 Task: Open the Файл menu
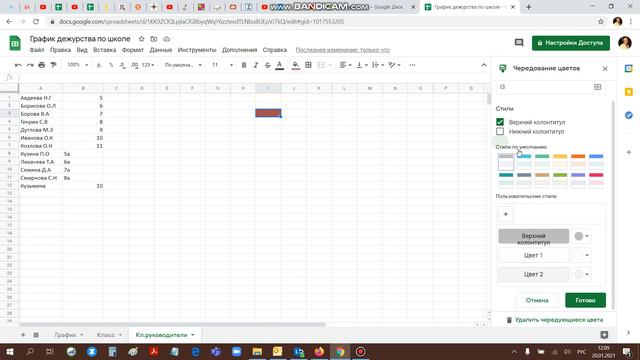(x=37, y=50)
